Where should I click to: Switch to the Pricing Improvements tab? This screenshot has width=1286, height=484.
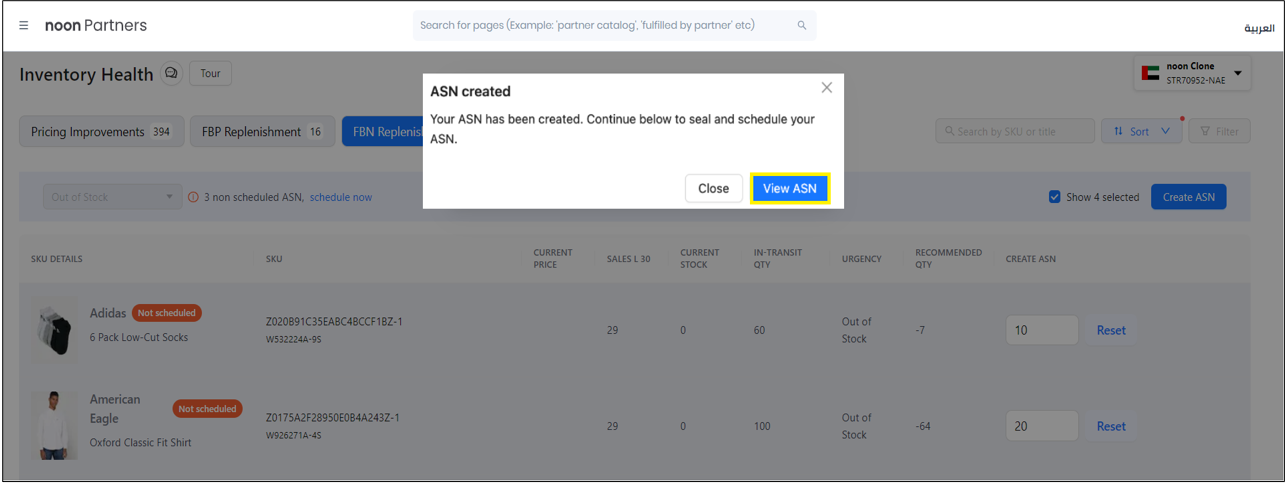[101, 131]
